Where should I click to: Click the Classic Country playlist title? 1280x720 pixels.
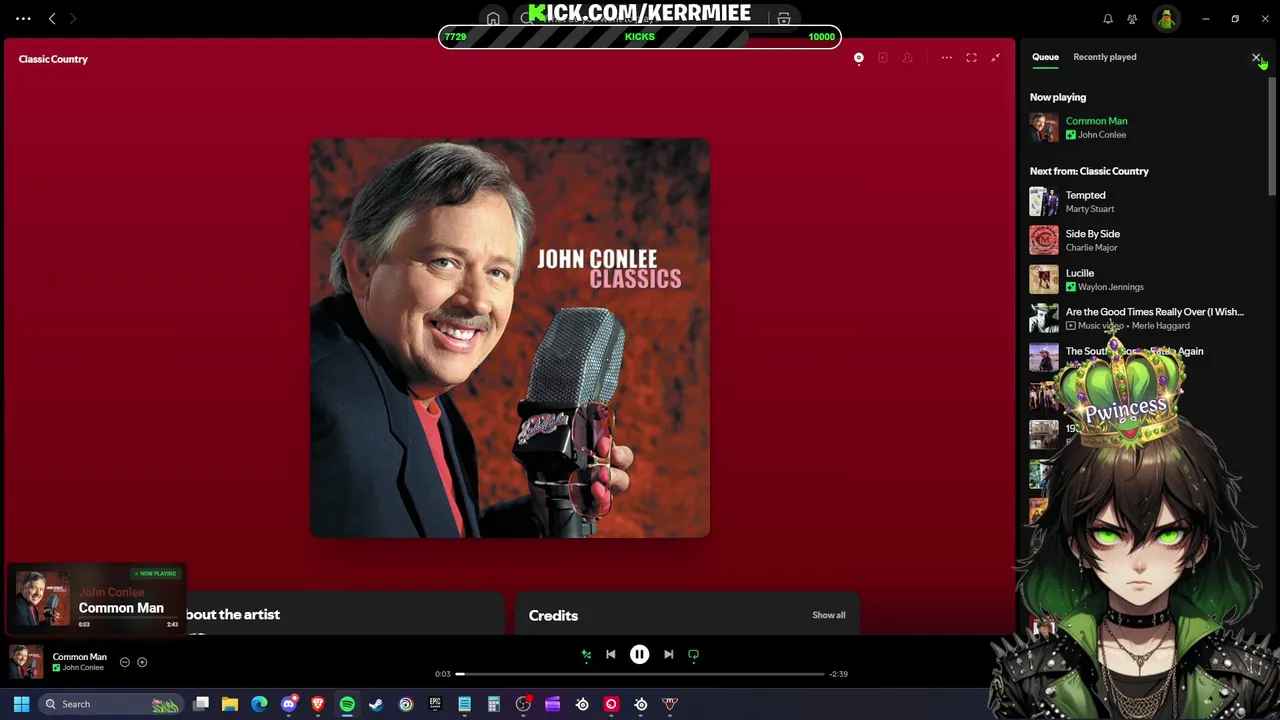click(53, 59)
